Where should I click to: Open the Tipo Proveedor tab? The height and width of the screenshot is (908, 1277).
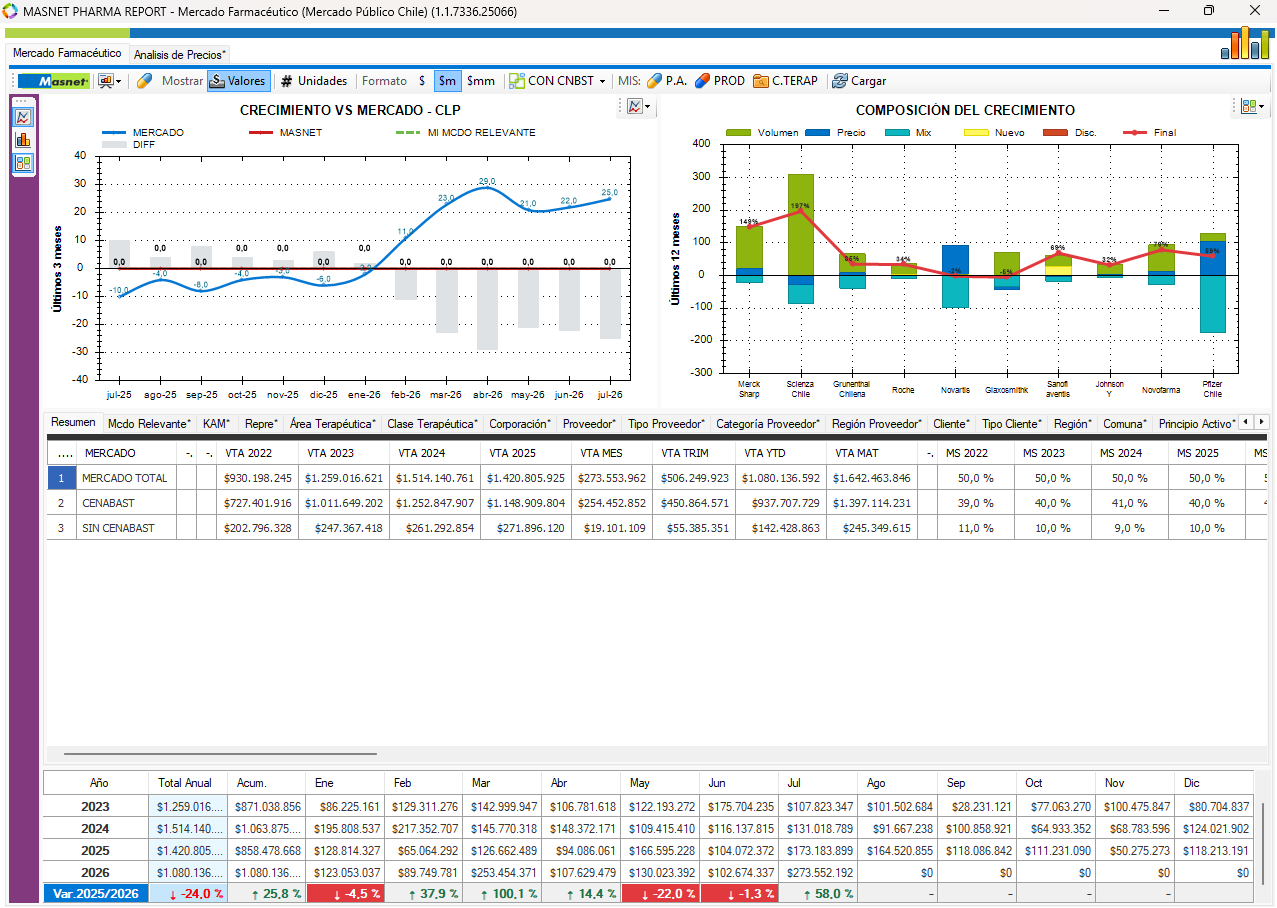click(x=667, y=424)
